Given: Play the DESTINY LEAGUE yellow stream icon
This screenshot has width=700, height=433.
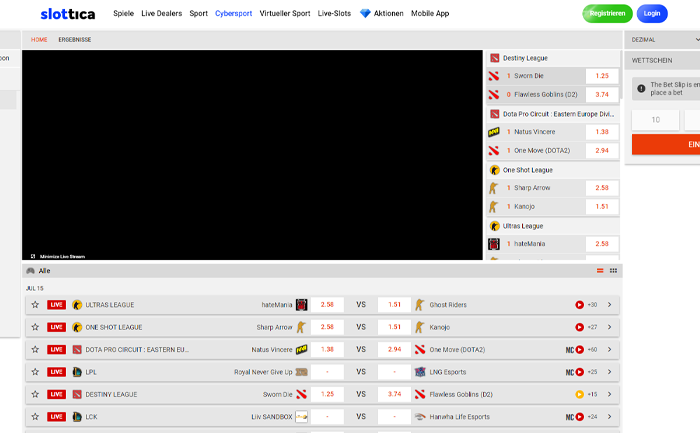Looking at the screenshot, I should click(579, 394).
